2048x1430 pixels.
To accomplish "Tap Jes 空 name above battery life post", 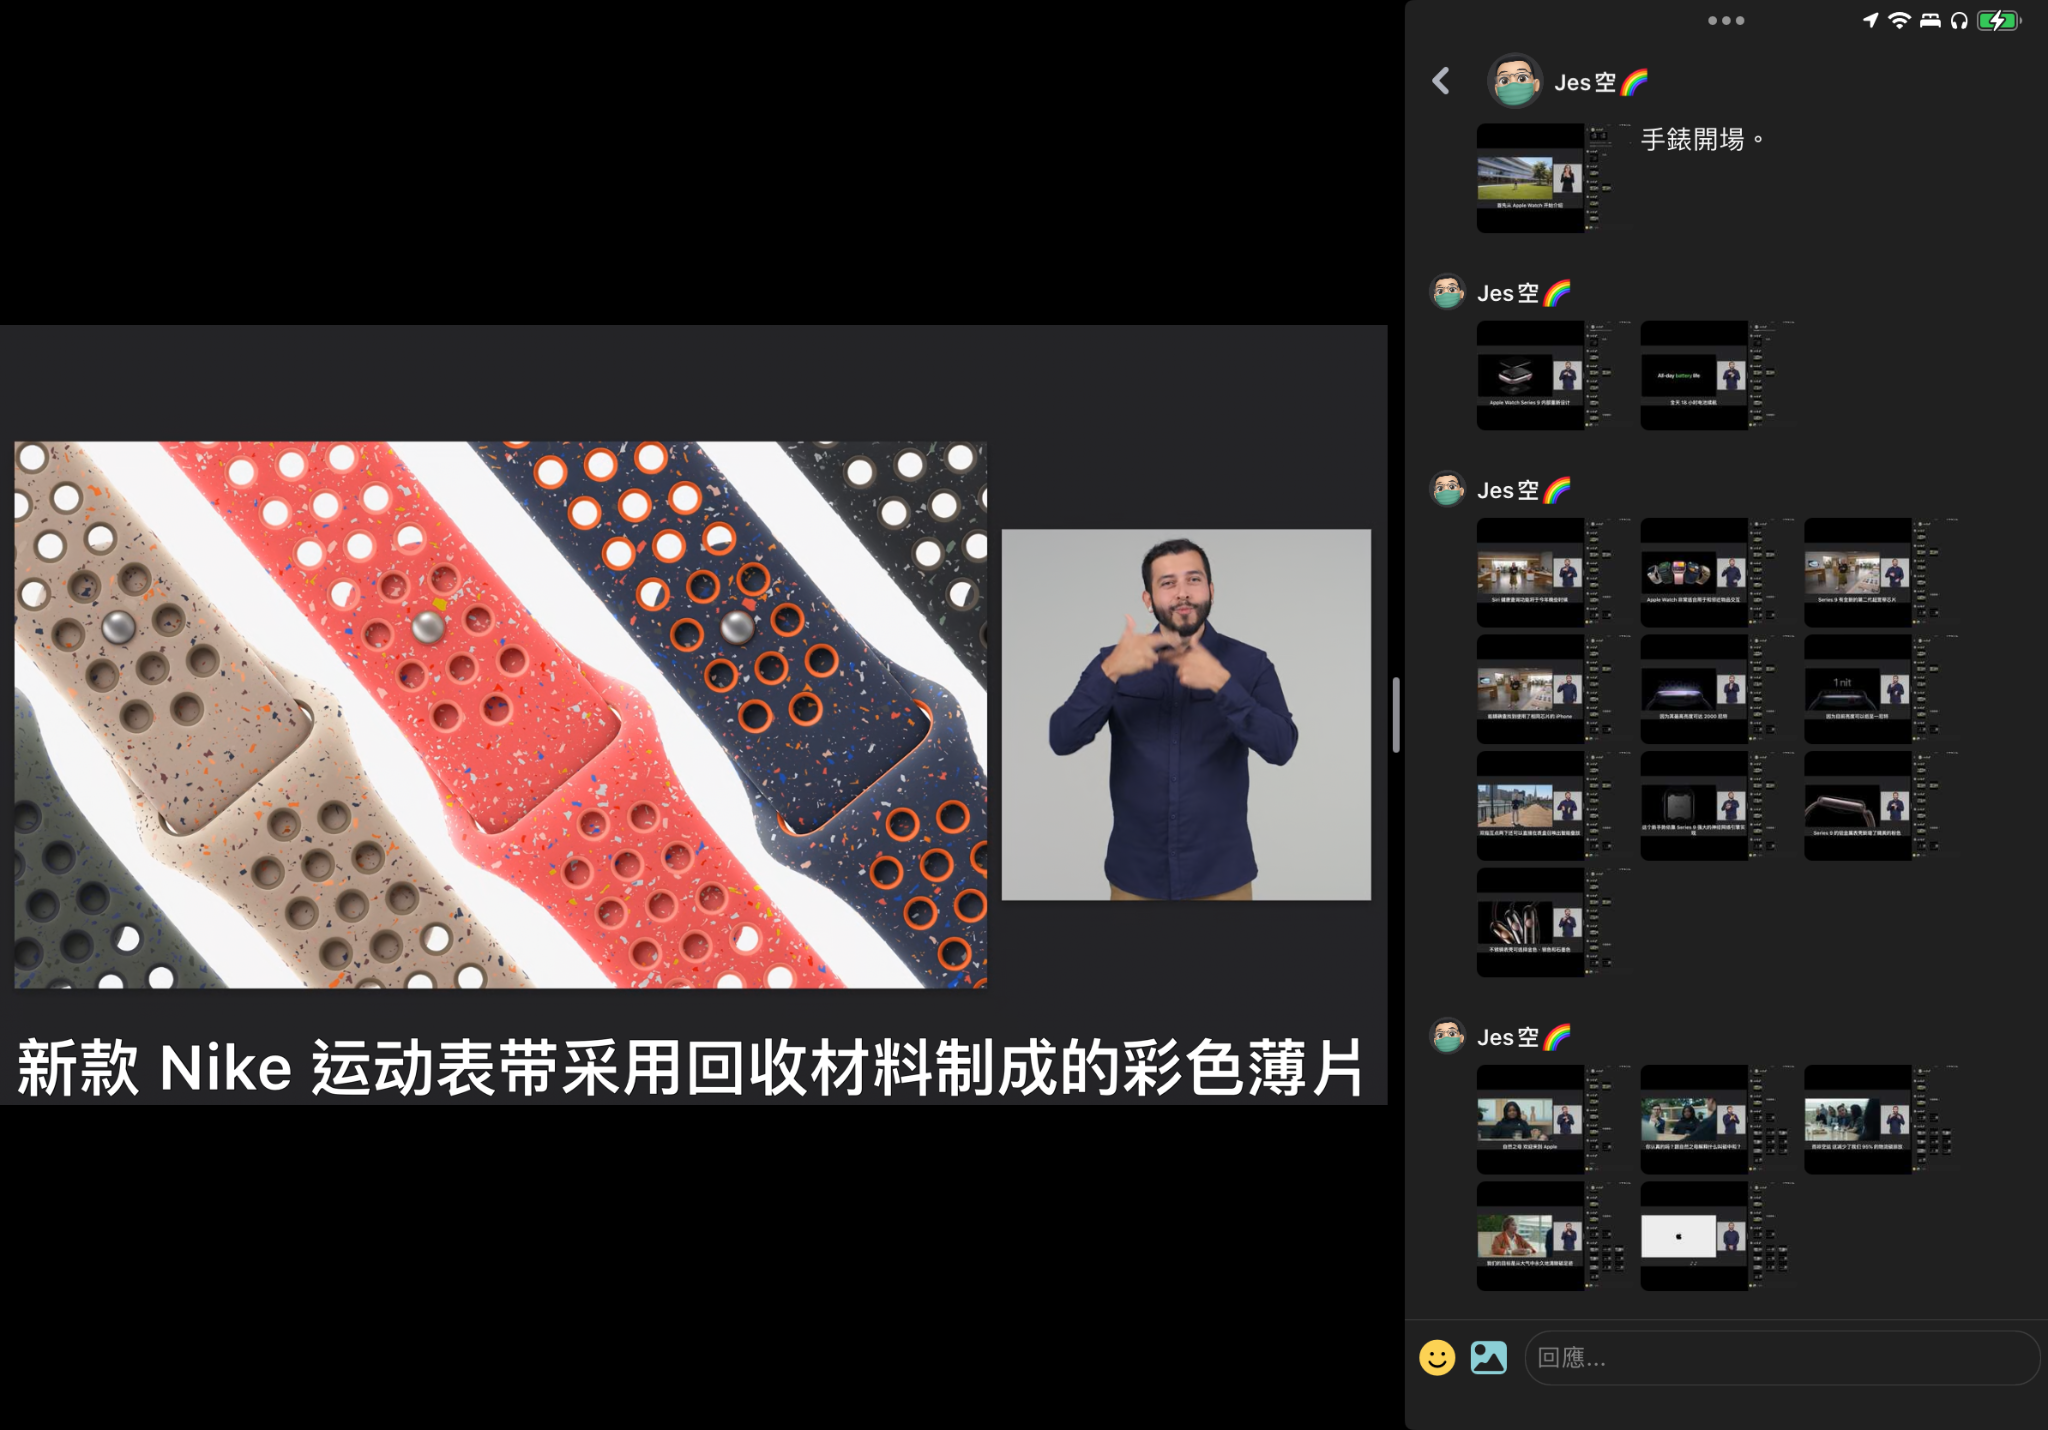I will point(1524,293).
